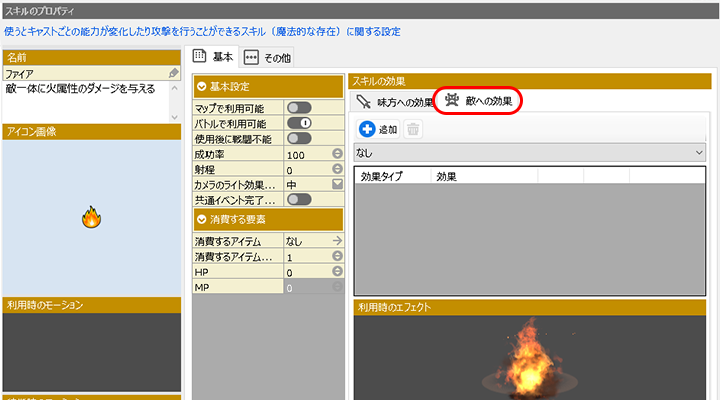720x400 pixels.
Task: Toggle マップで利用可能 switch
Action: (x=299, y=108)
